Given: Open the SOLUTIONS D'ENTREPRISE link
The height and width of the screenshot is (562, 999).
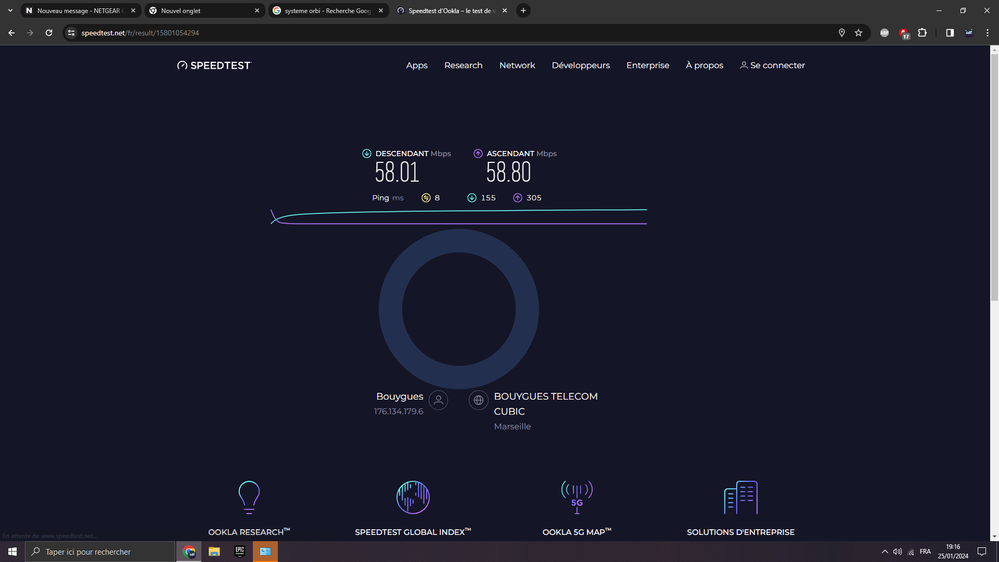Looking at the screenshot, I should pyautogui.click(x=740, y=532).
